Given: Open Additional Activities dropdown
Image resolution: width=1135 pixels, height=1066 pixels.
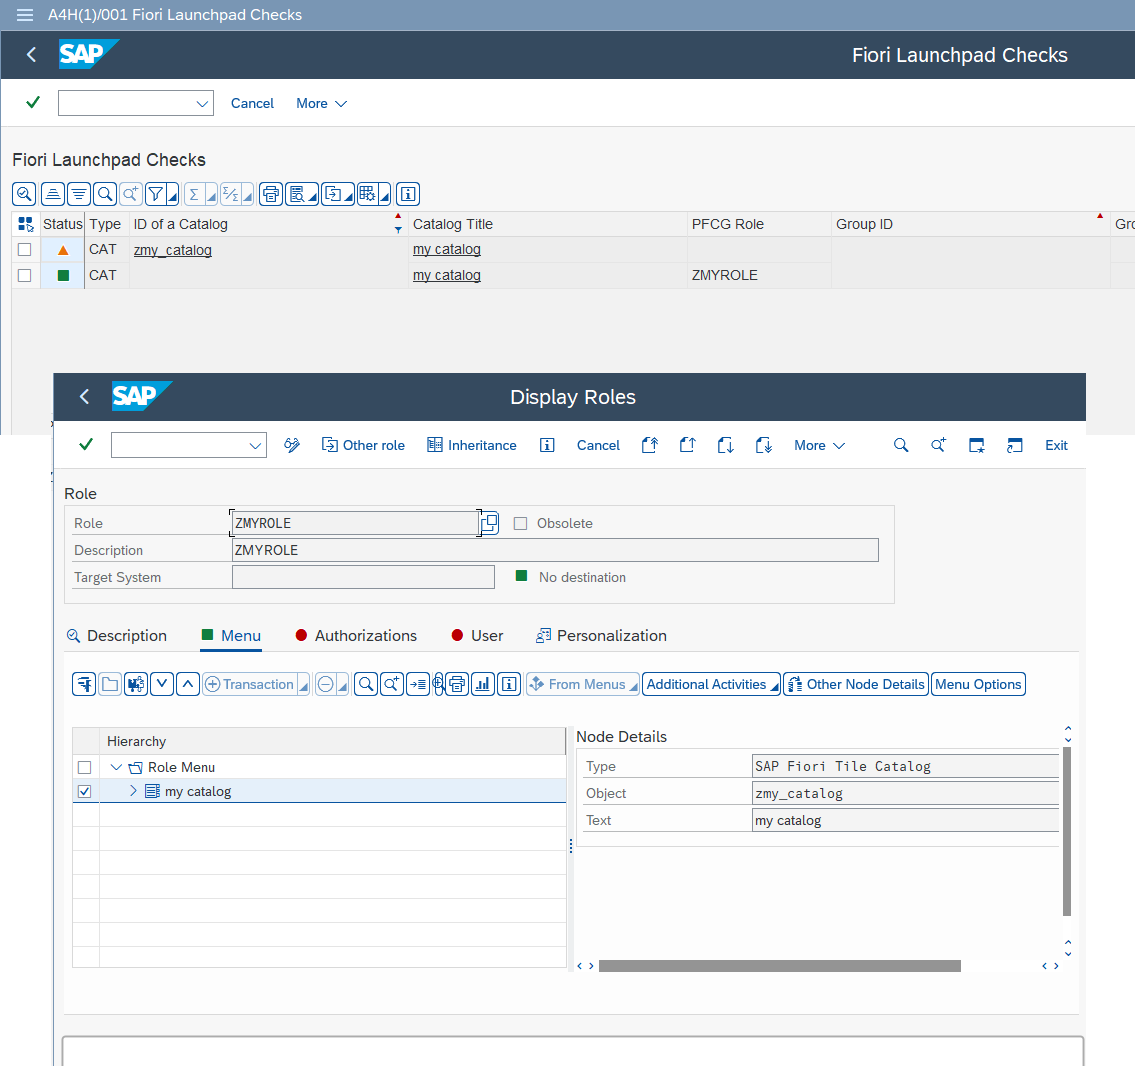Looking at the screenshot, I should (x=711, y=684).
